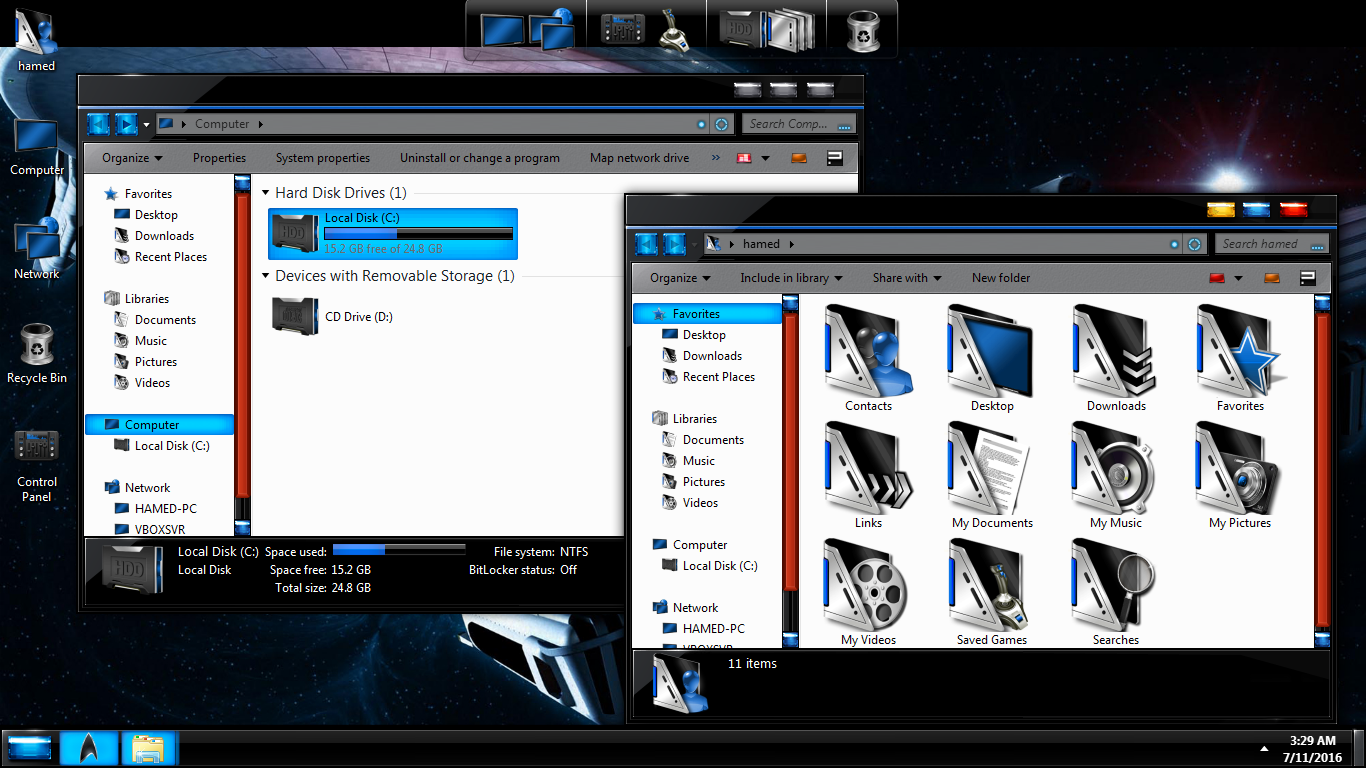Collapse the Hard Disk Drives group
Screen dimensions: 1366x768
(266, 193)
